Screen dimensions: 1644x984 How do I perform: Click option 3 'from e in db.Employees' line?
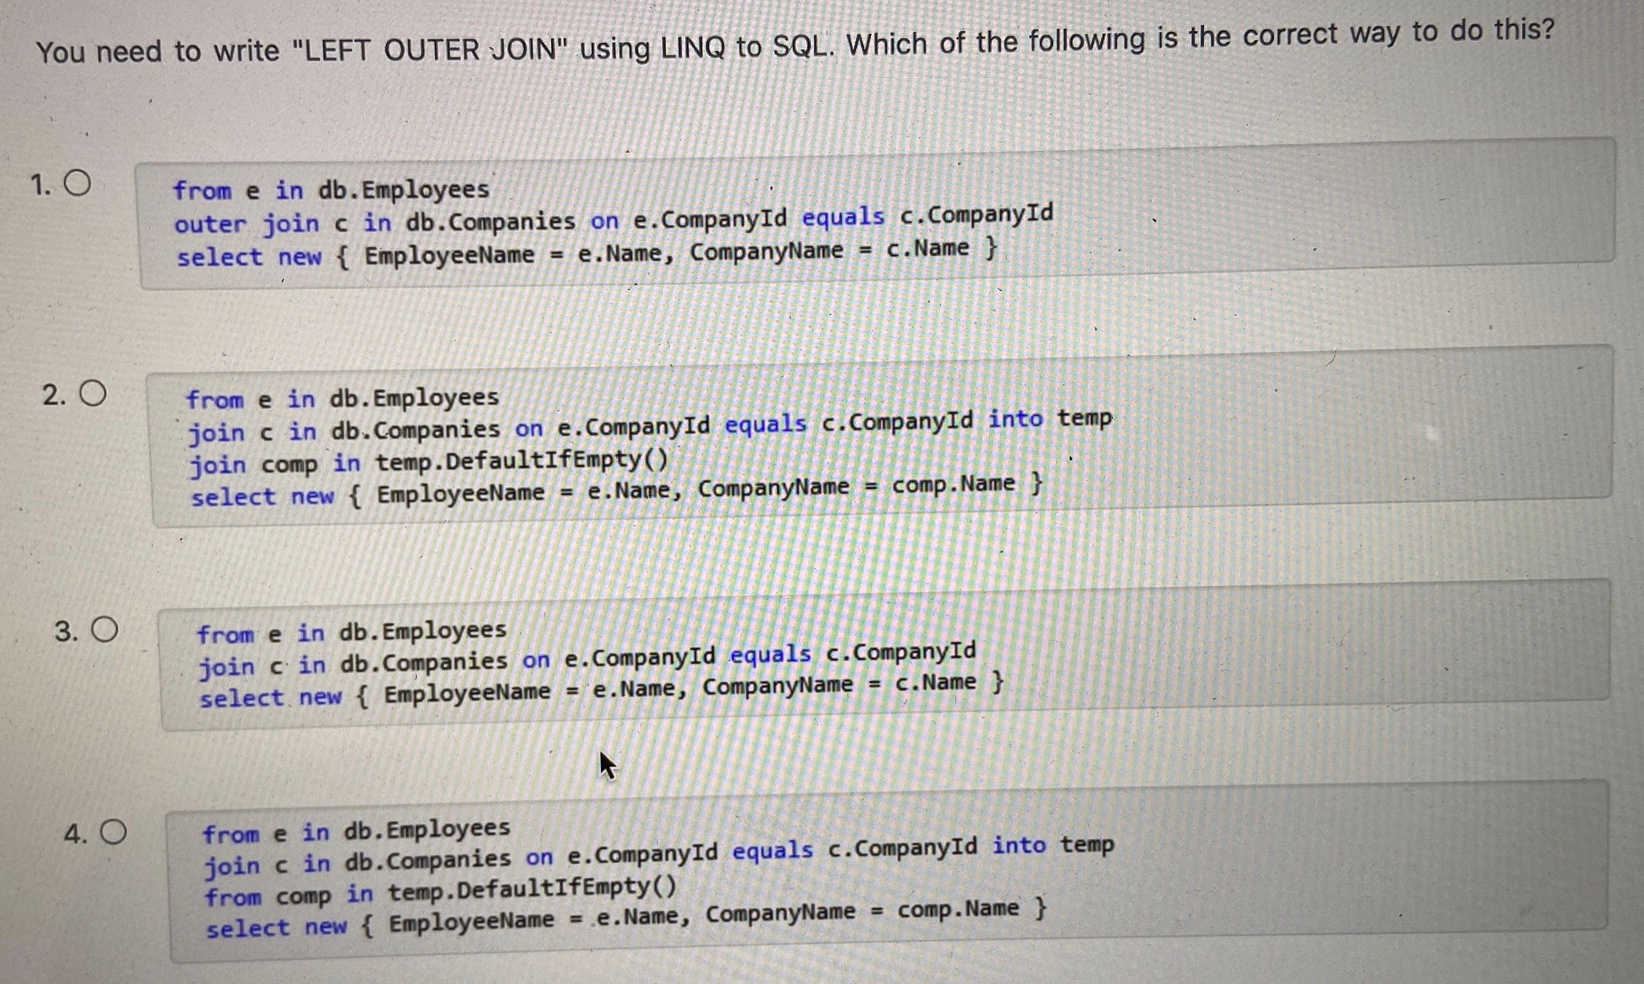351,632
